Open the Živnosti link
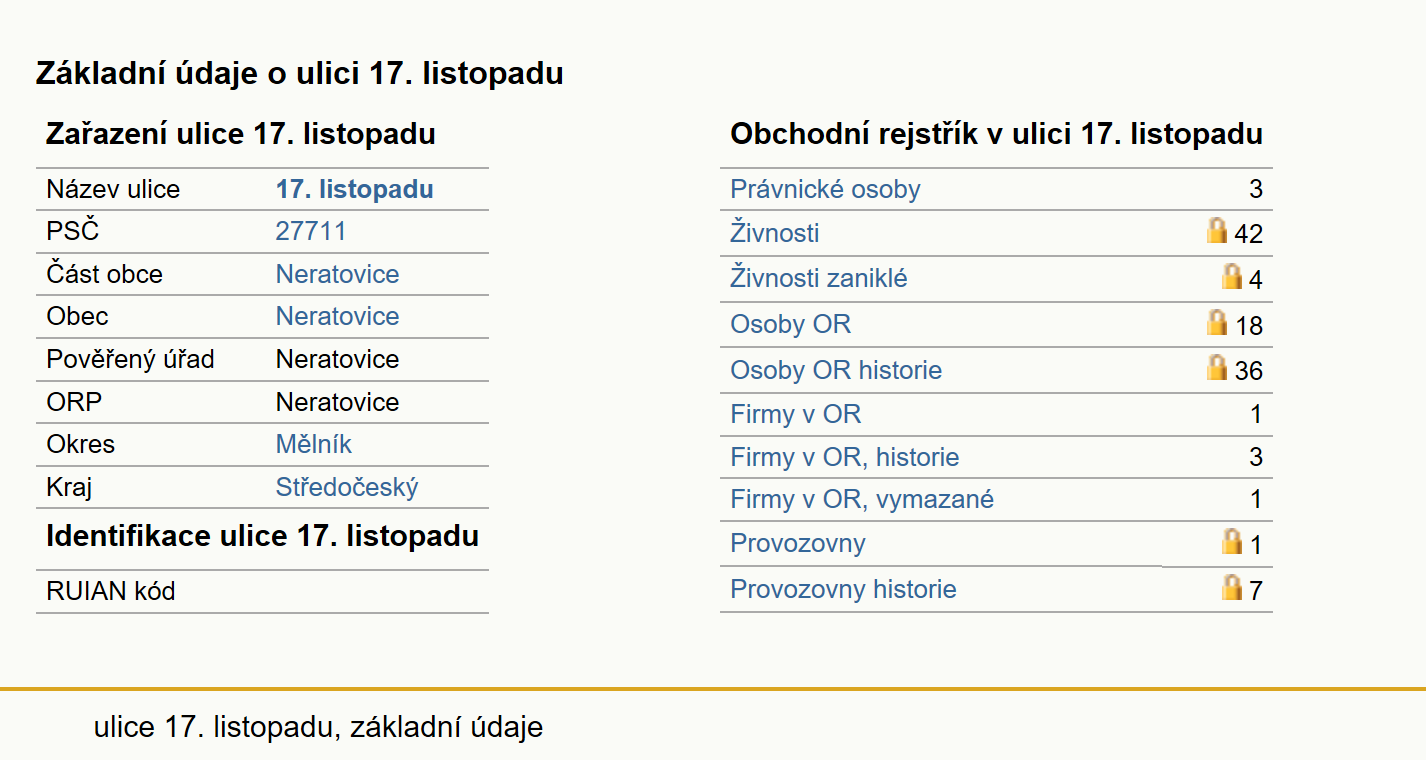This screenshot has height=760, width=1426. 775,233
